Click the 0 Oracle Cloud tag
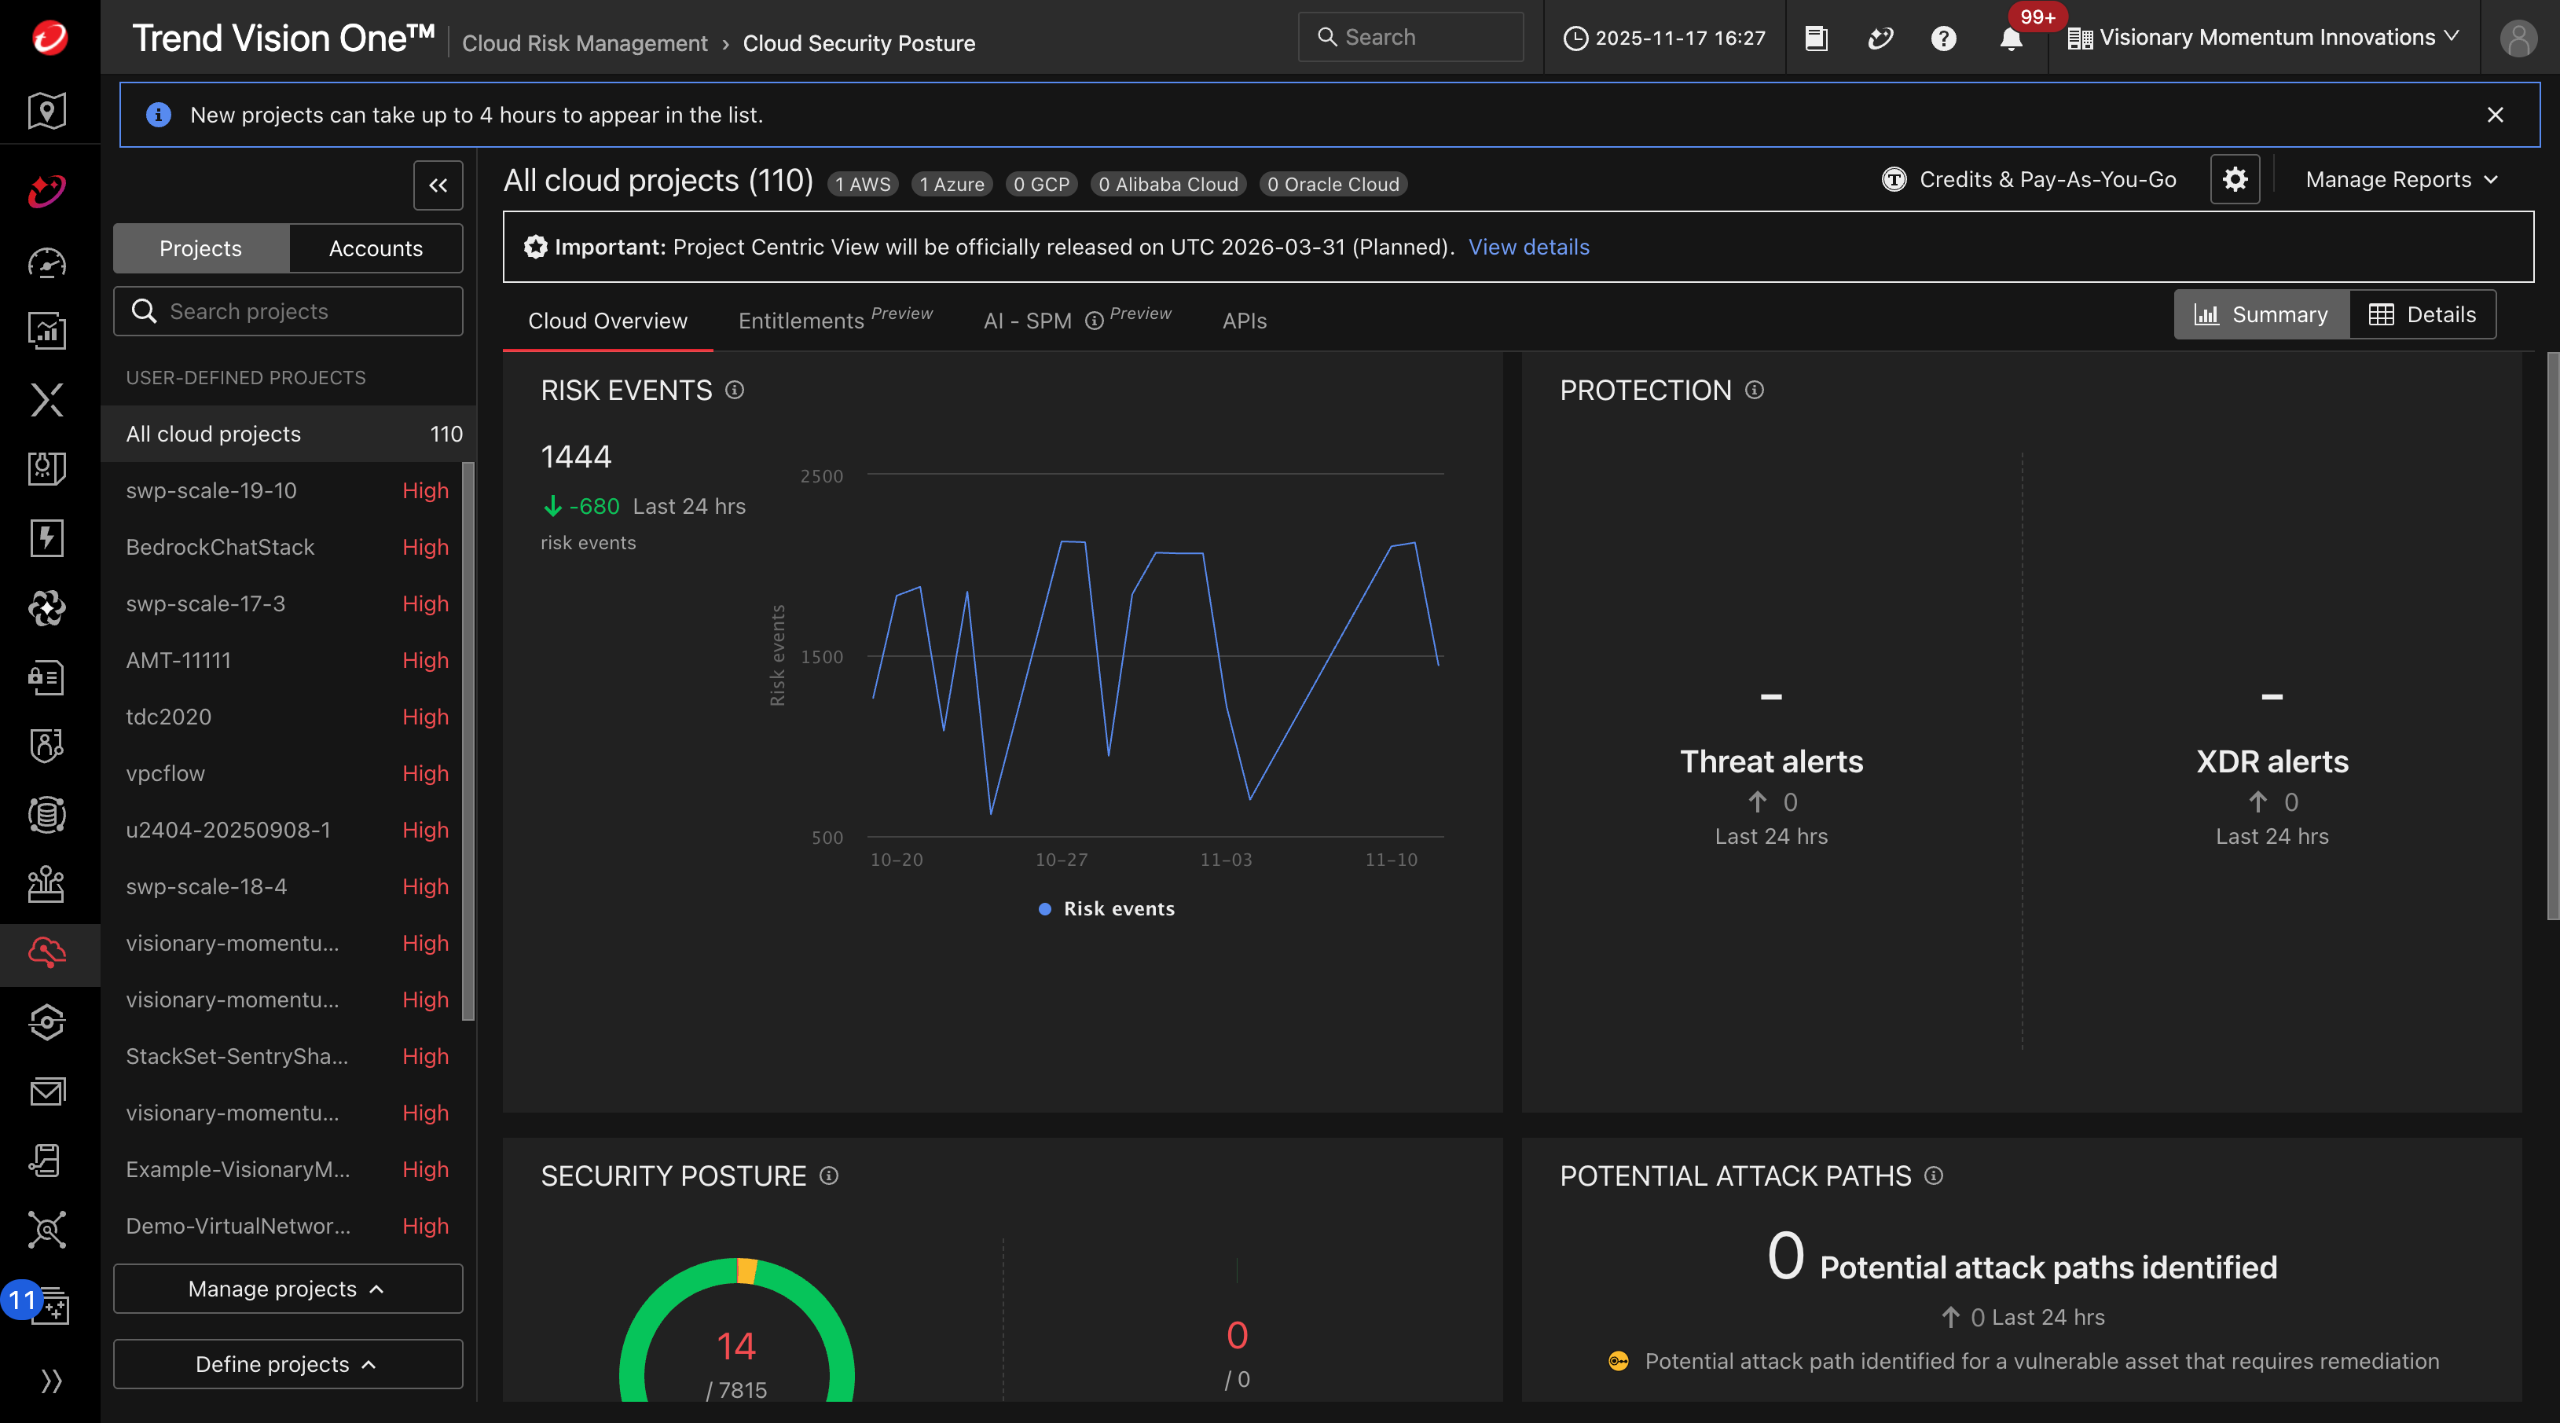 (x=1333, y=184)
